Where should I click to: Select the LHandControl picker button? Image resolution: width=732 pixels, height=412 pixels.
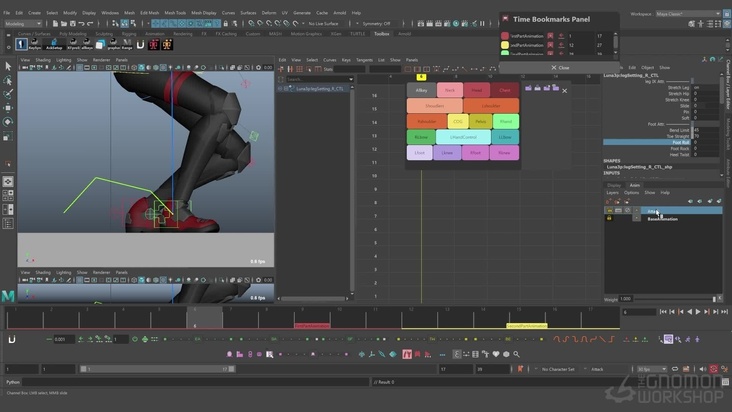(463, 137)
